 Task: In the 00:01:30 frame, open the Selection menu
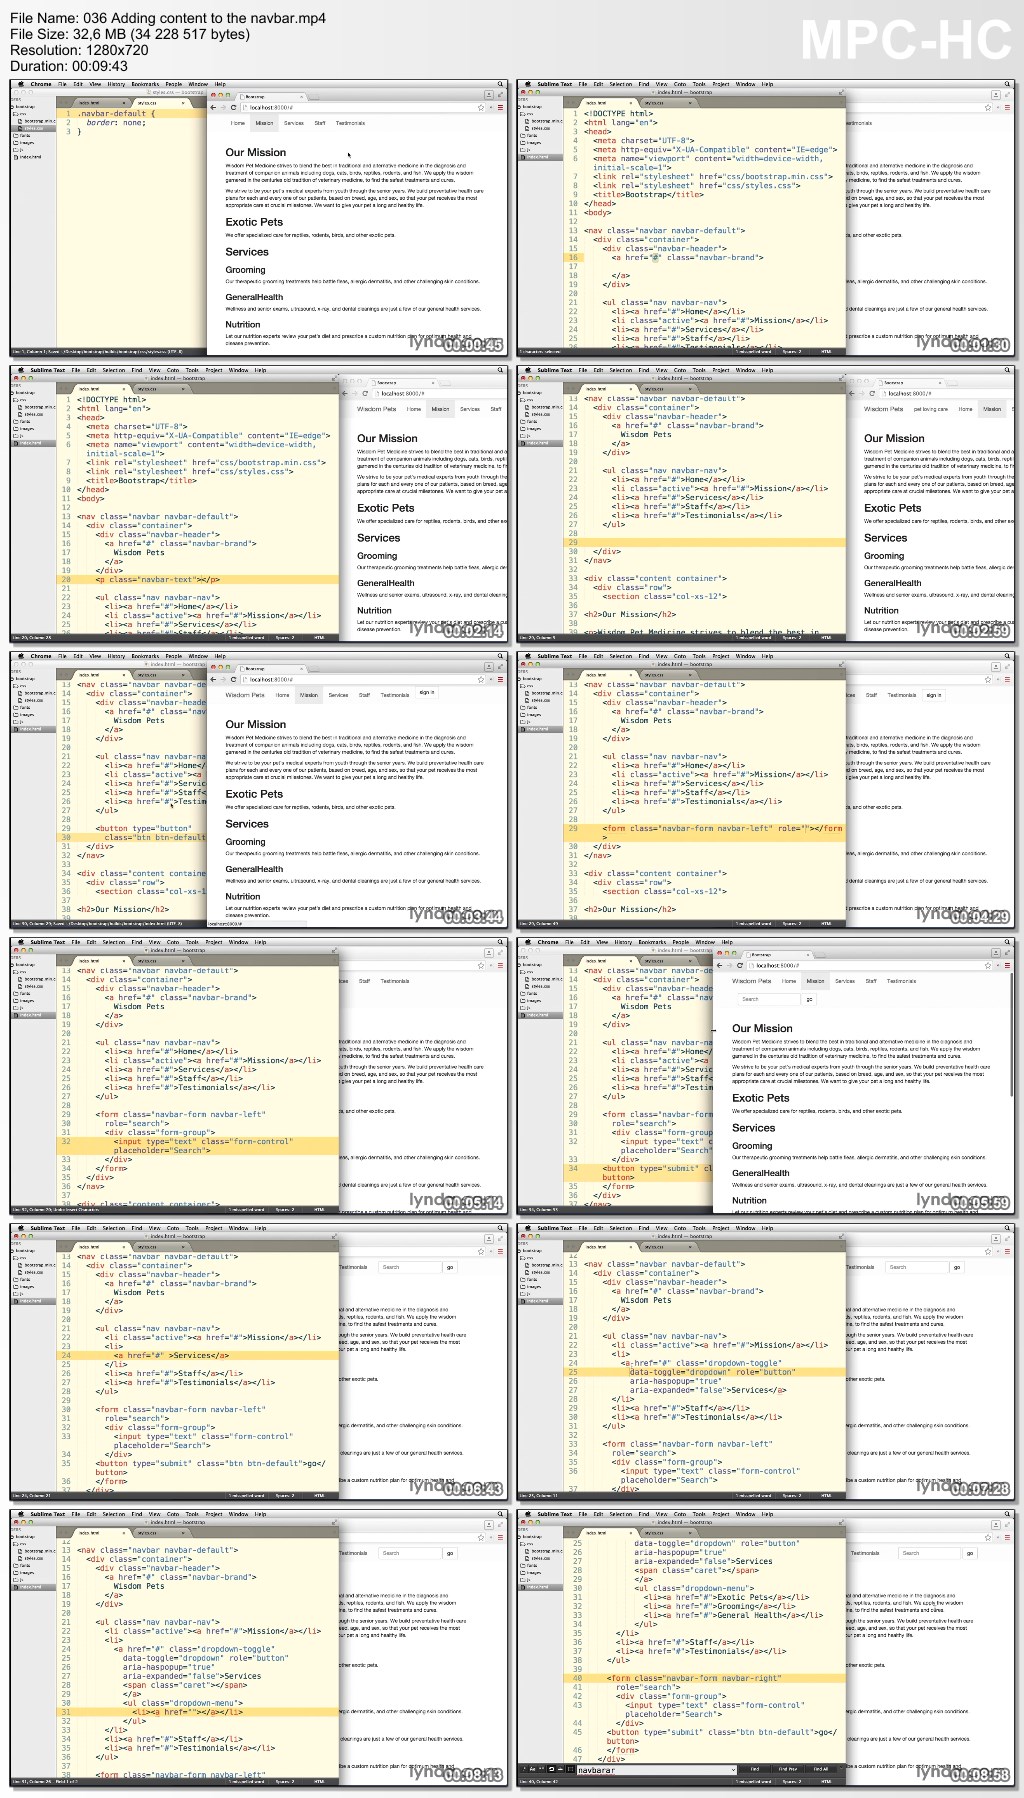point(621,84)
